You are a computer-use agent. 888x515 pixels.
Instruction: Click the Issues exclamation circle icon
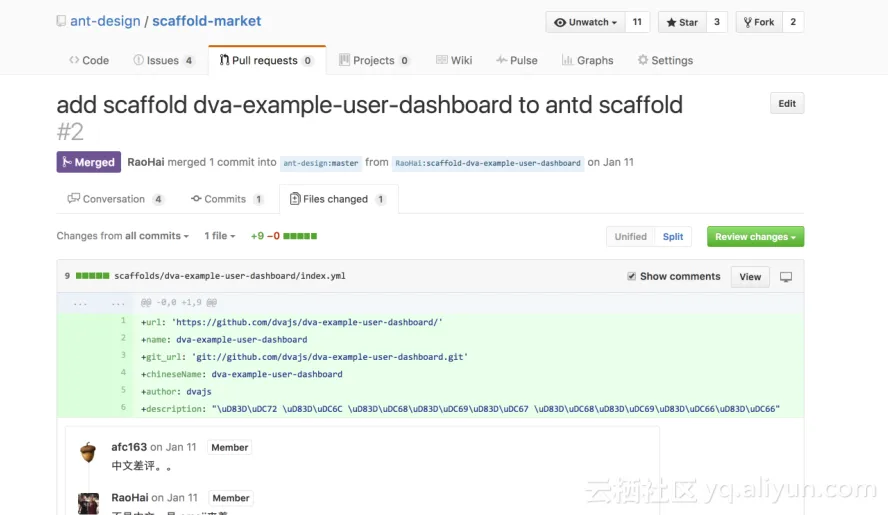pyautogui.click(x=138, y=59)
